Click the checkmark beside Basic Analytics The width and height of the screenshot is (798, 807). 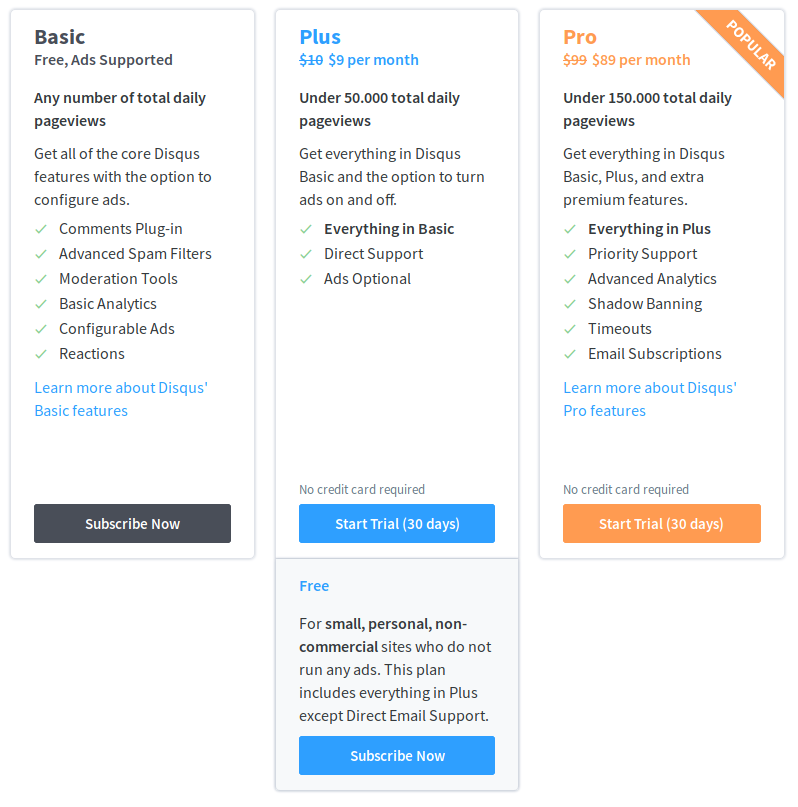tap(42, 303)
